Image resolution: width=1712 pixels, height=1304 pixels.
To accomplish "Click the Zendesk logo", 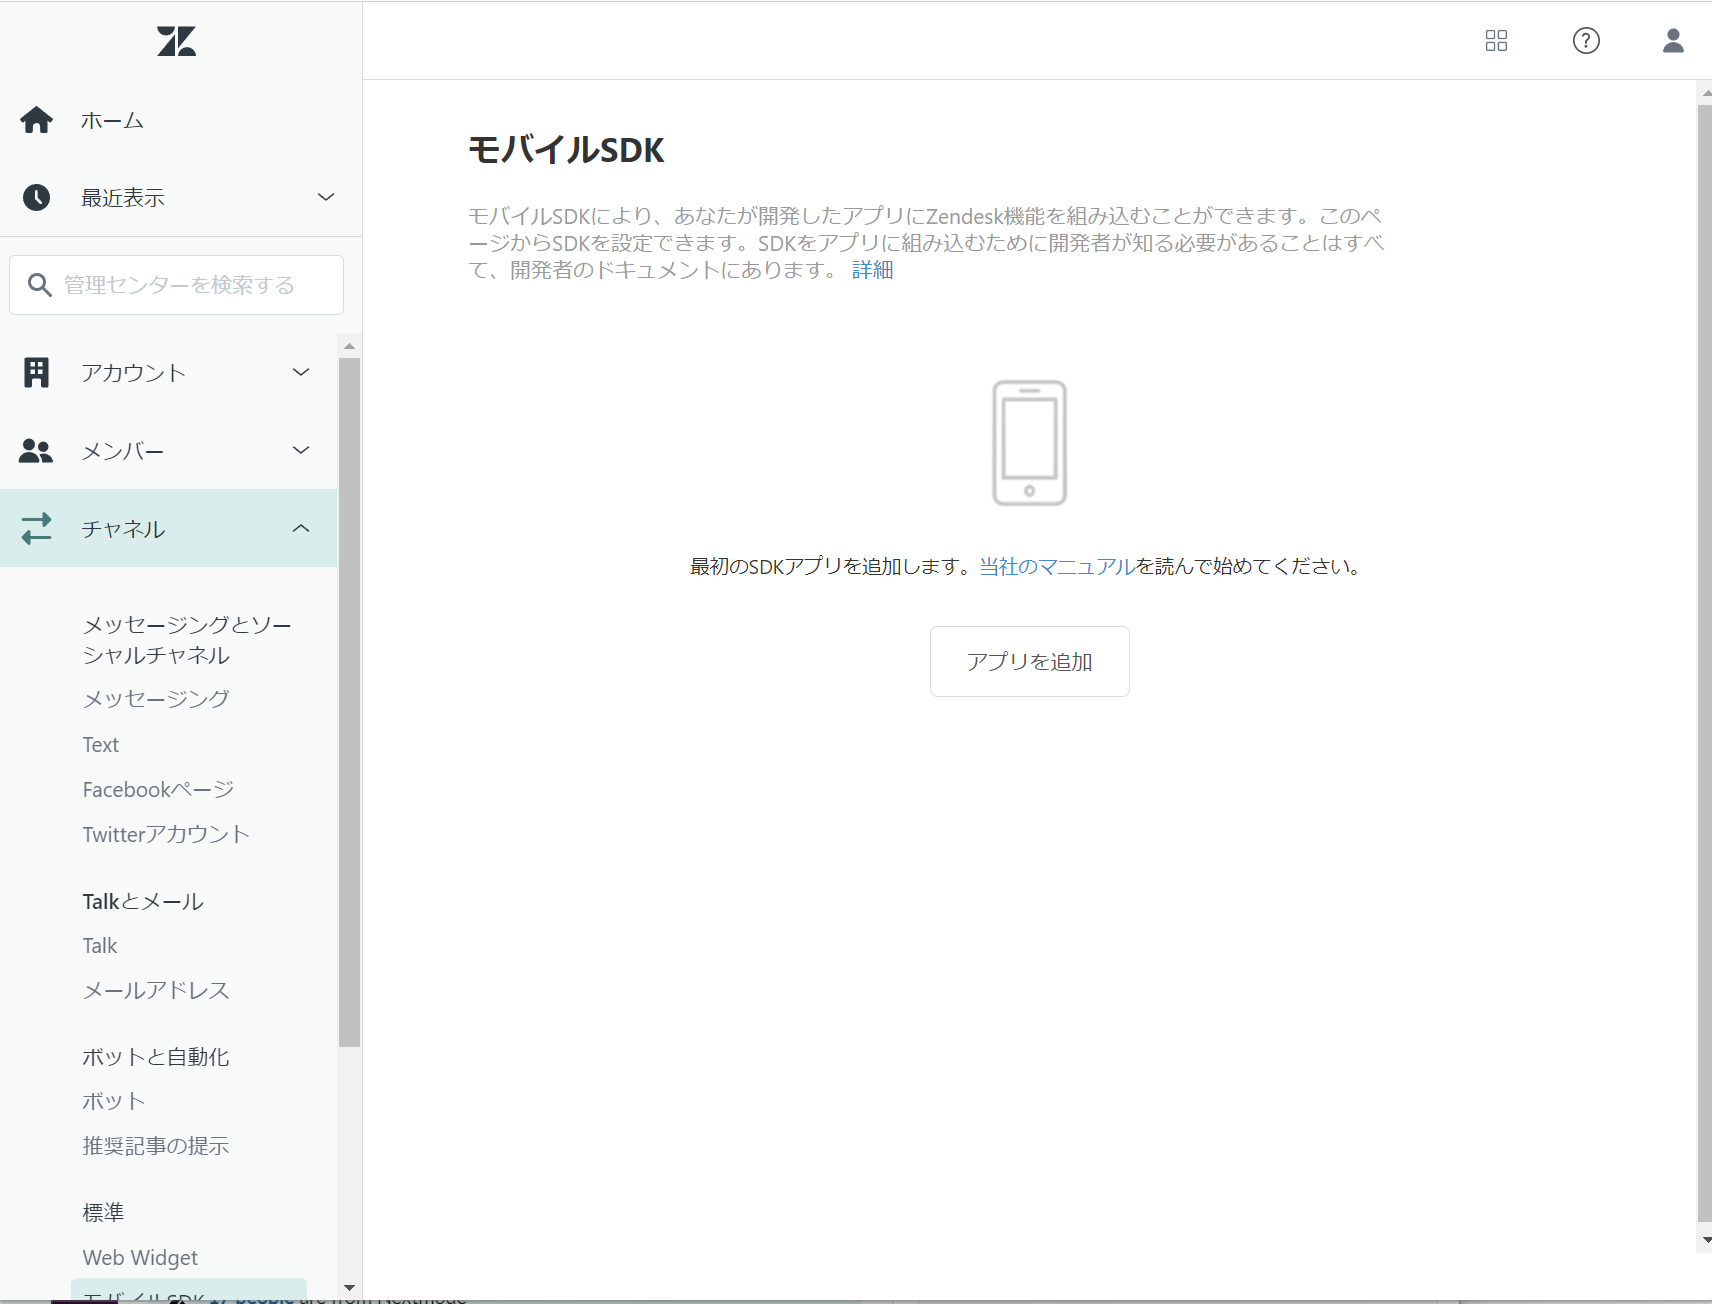I will point(176,40).
